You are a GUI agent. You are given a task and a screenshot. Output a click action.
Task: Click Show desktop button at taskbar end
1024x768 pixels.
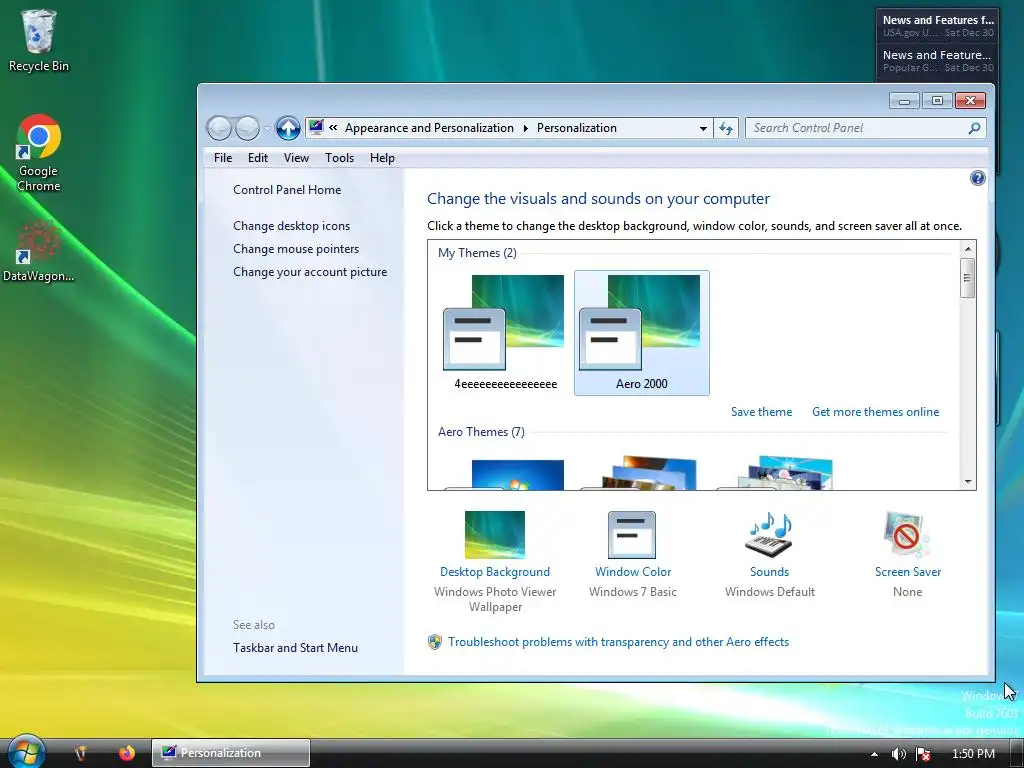click(x=1016, y=753)
